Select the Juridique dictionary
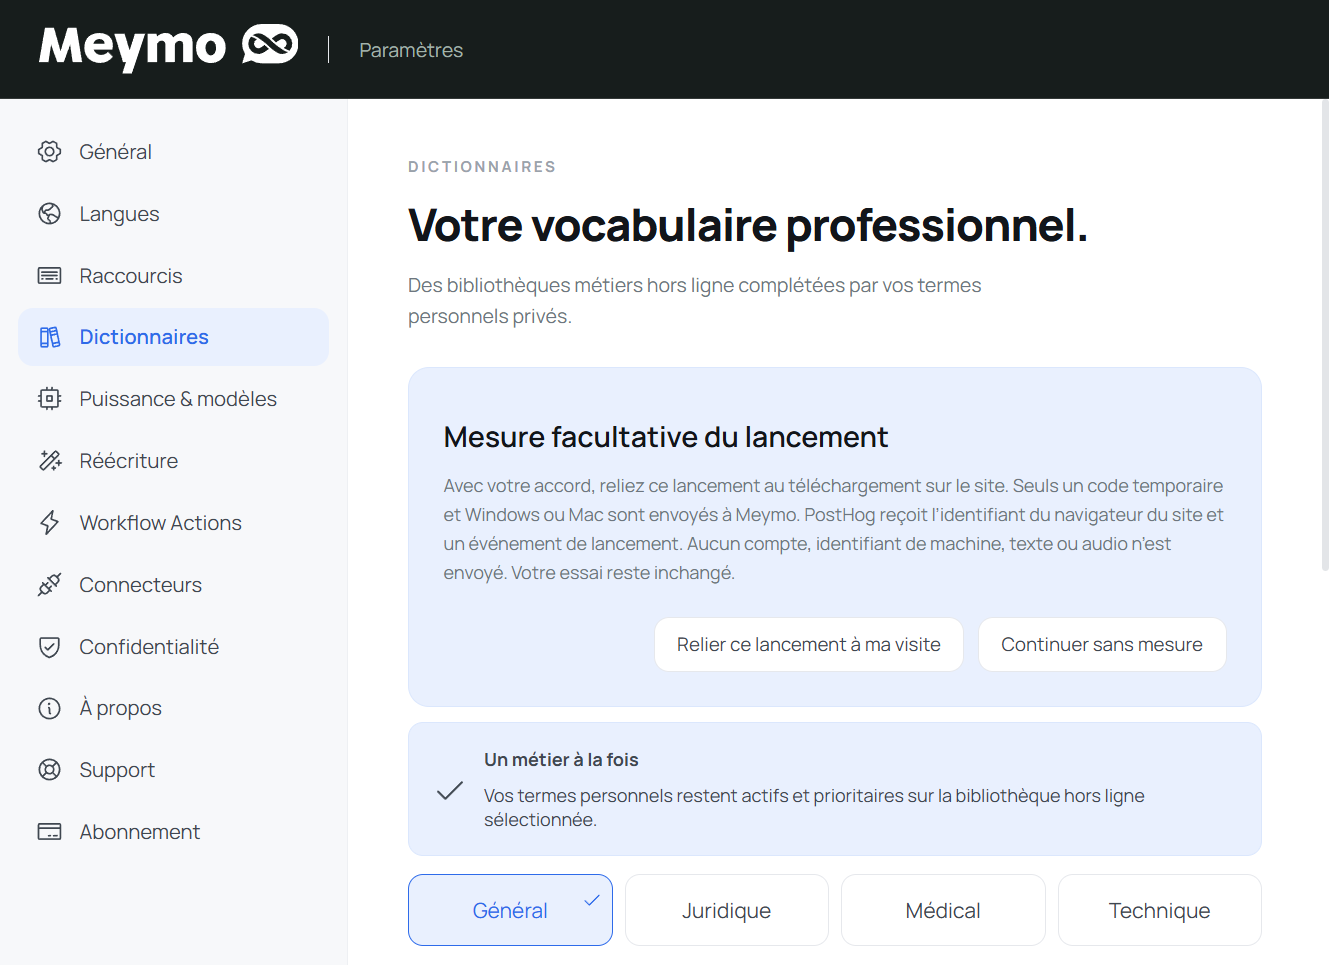1329x965 pixels. click(727, 910)
